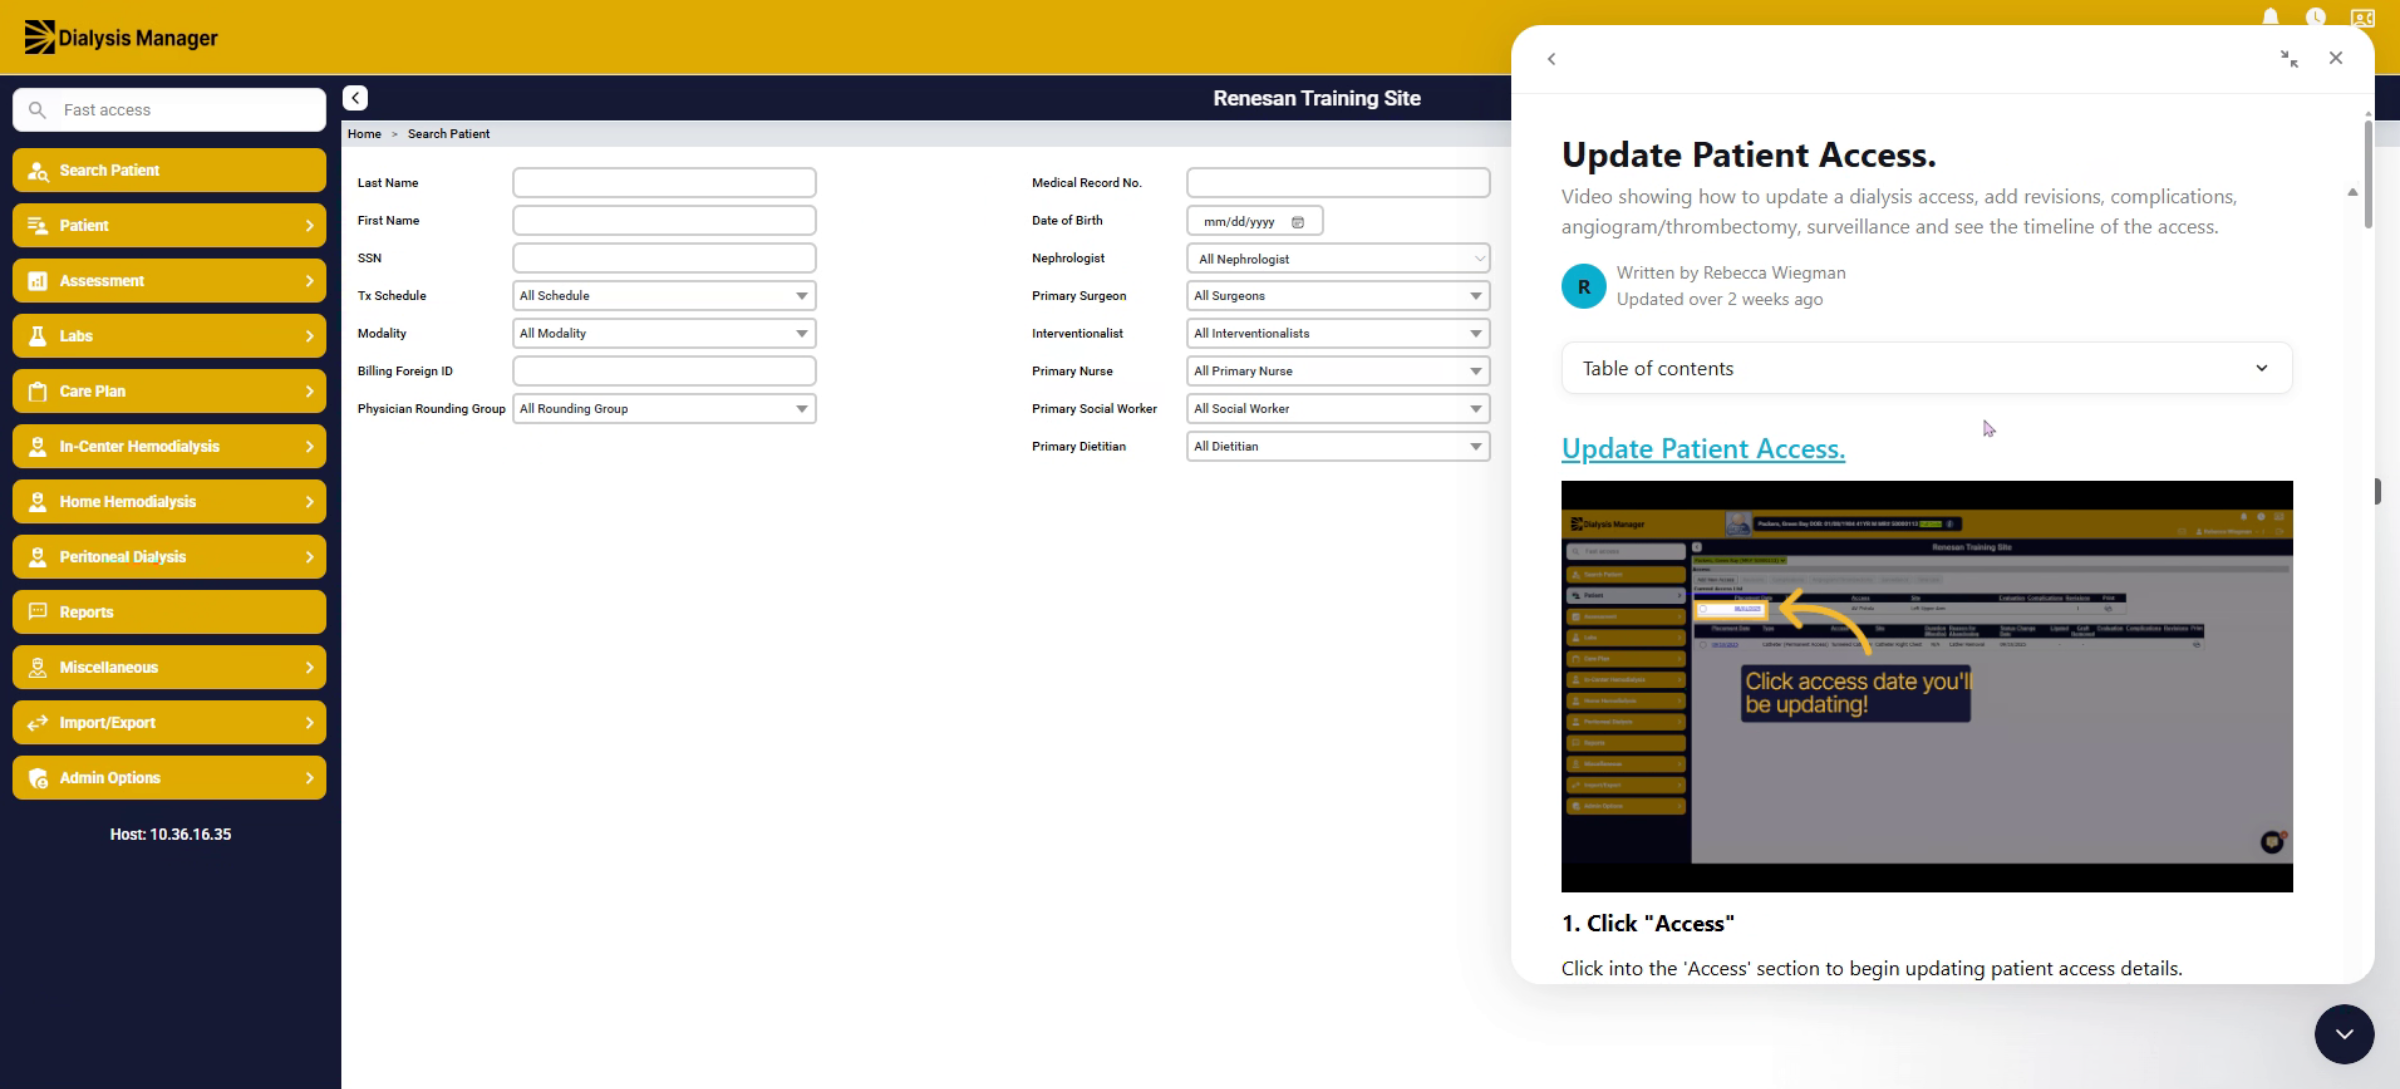This screenshot has width=2400, height=1089.
Task: Click the Dialysis Manager logo
Action: click(x=120, y=37)
